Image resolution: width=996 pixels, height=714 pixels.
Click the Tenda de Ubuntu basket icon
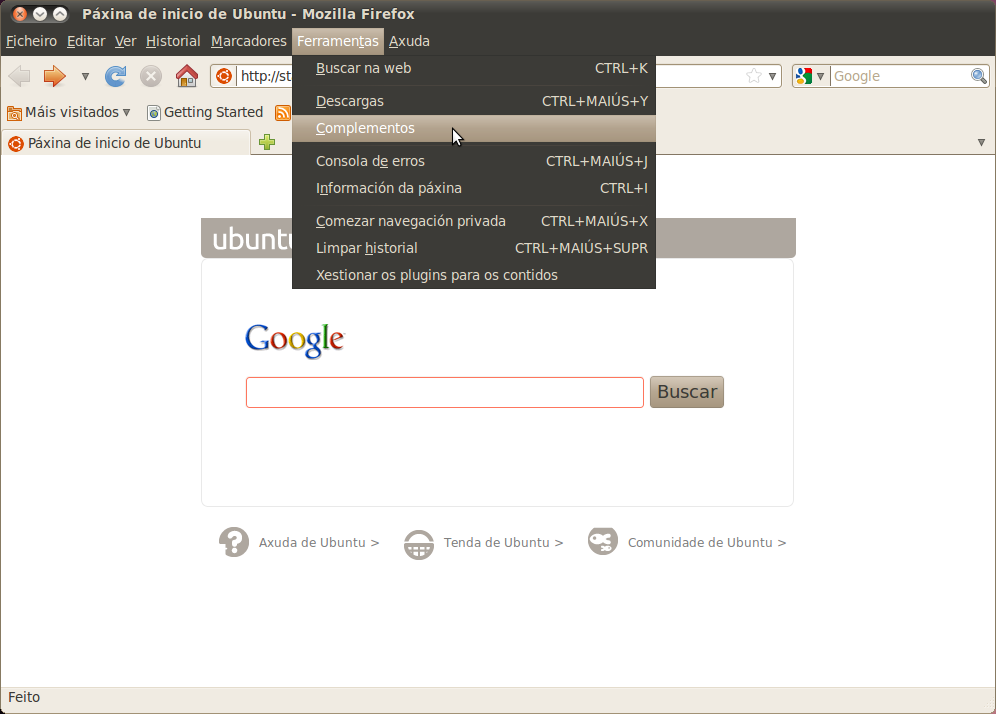coord(419,544)
